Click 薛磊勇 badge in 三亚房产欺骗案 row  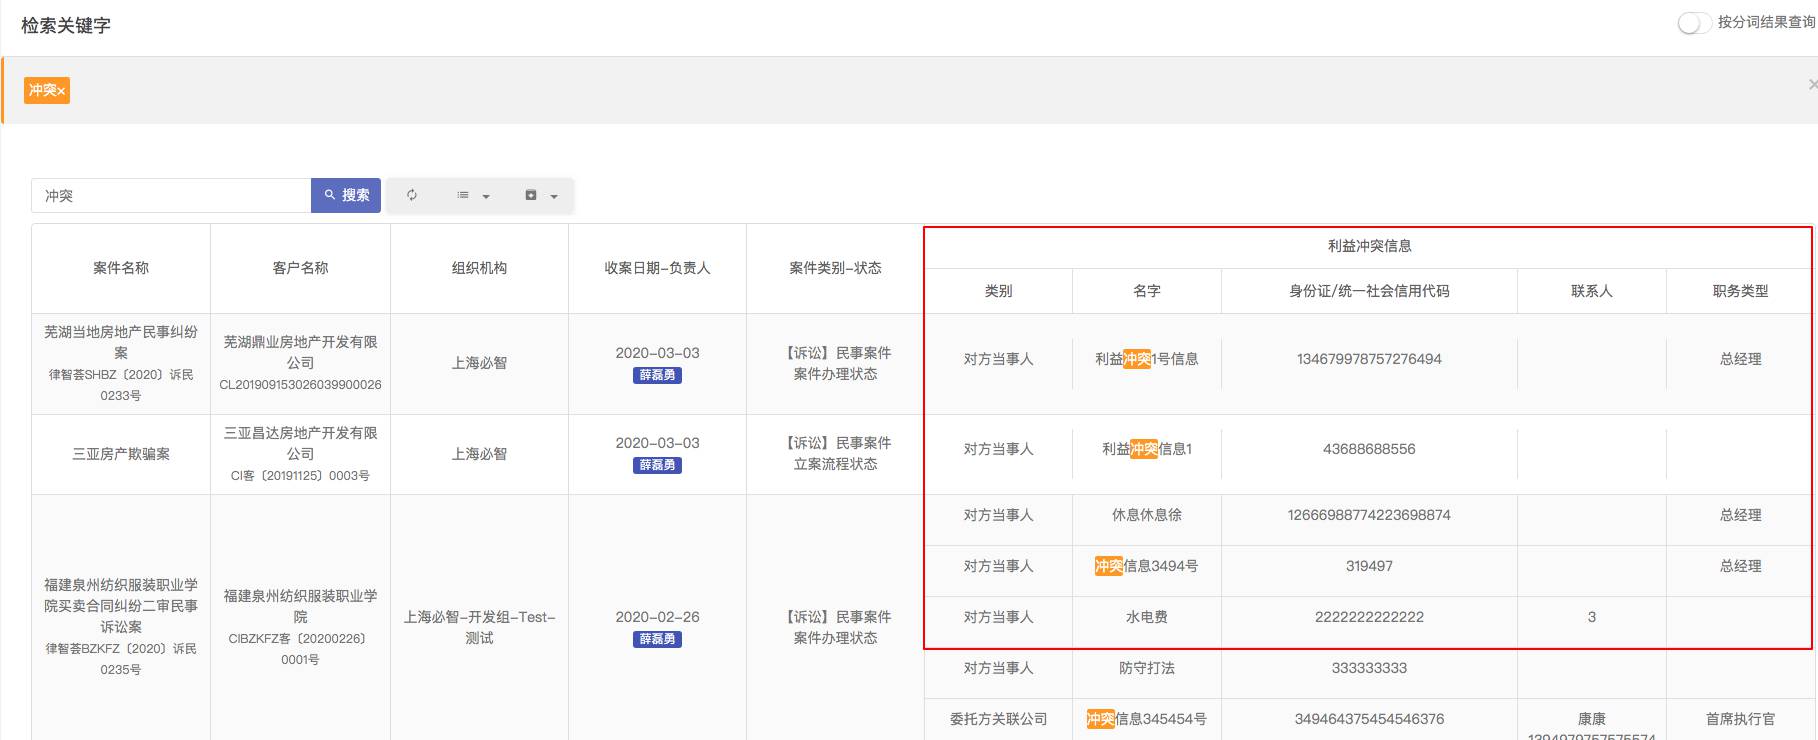pos(657,465)
